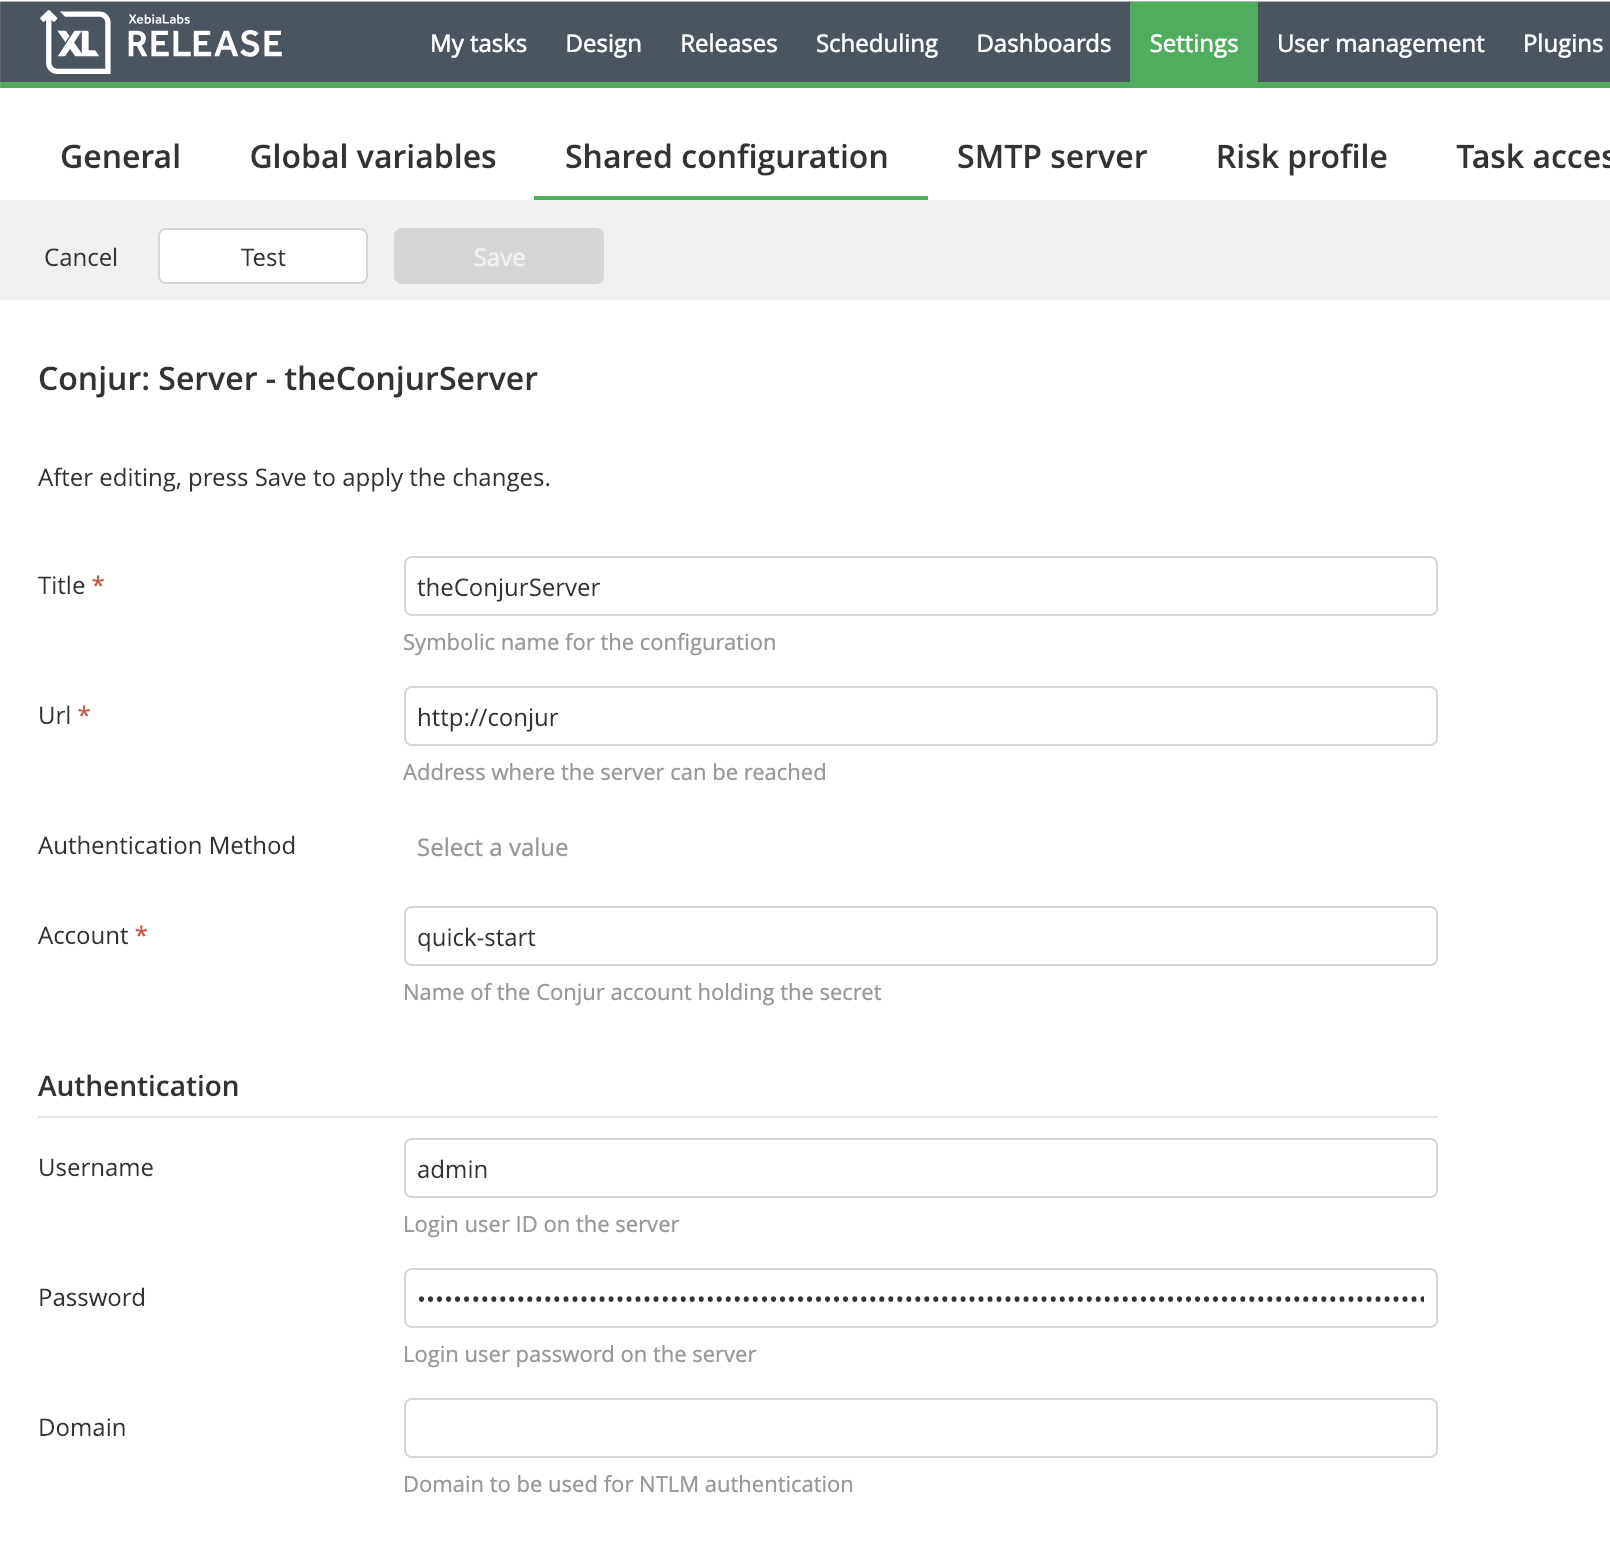Select the Account text field
Viewport: 1610px width, 1544px height.
click(x=919, y=937)
